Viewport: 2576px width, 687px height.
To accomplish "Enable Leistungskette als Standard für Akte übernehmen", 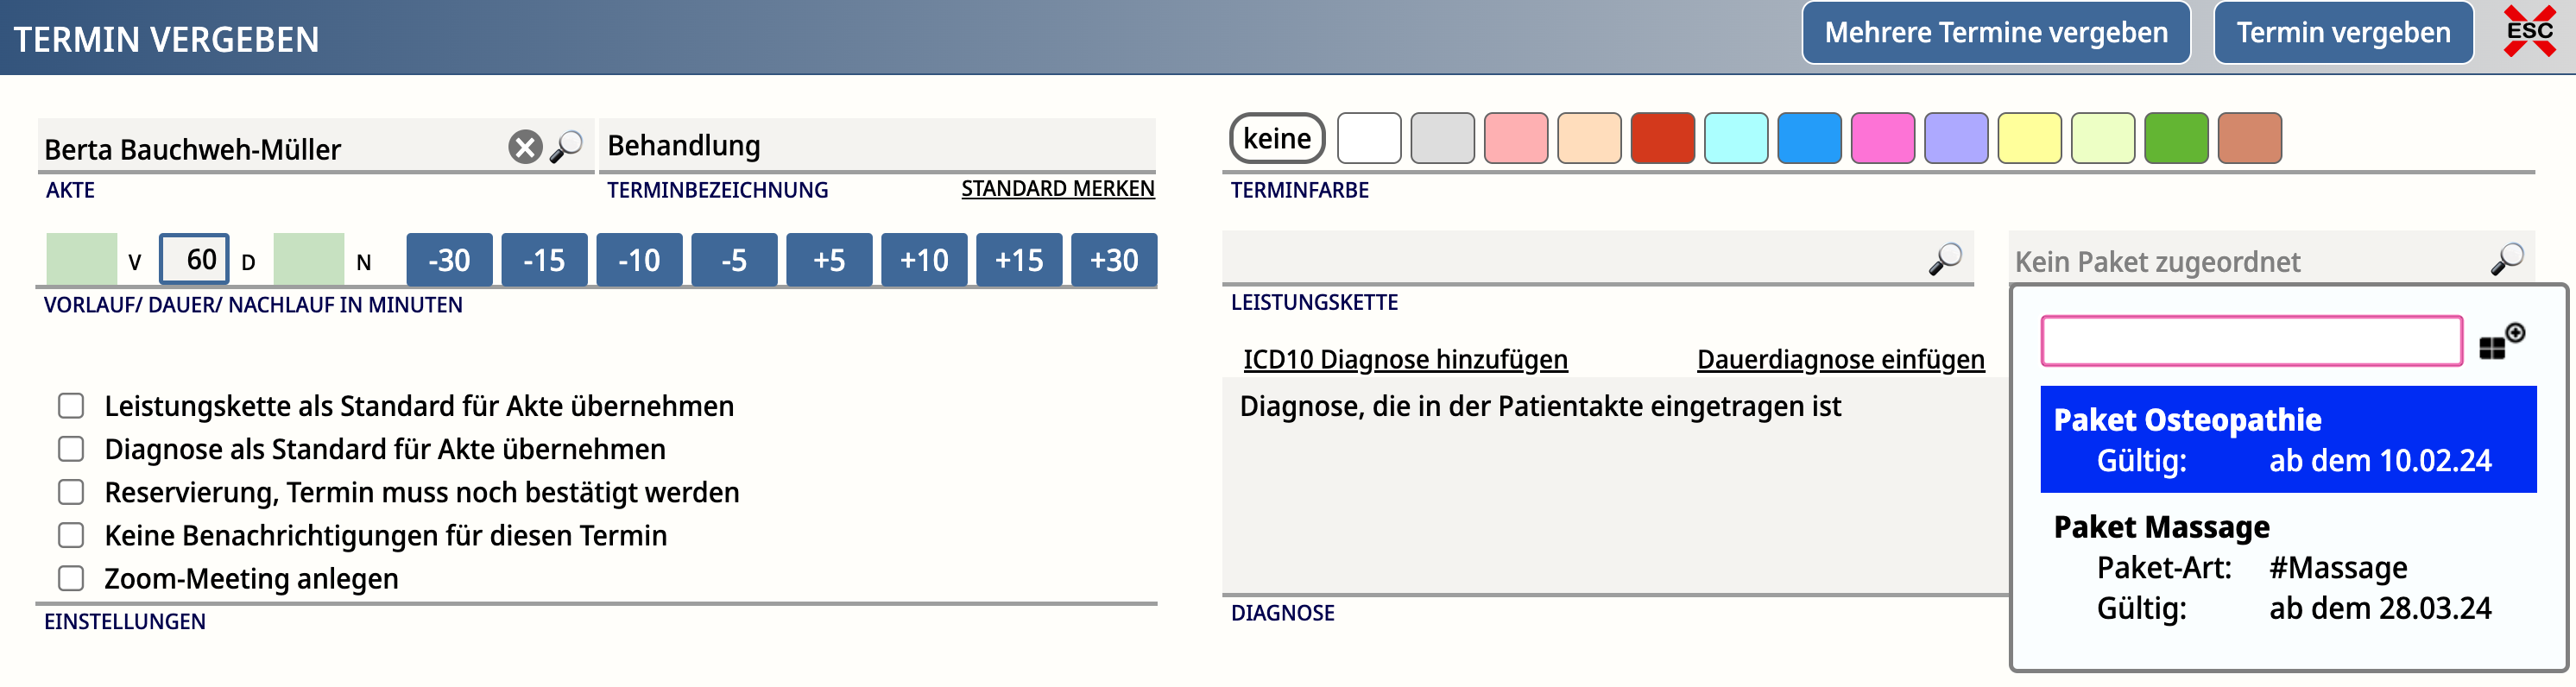I will coord(71,406).
